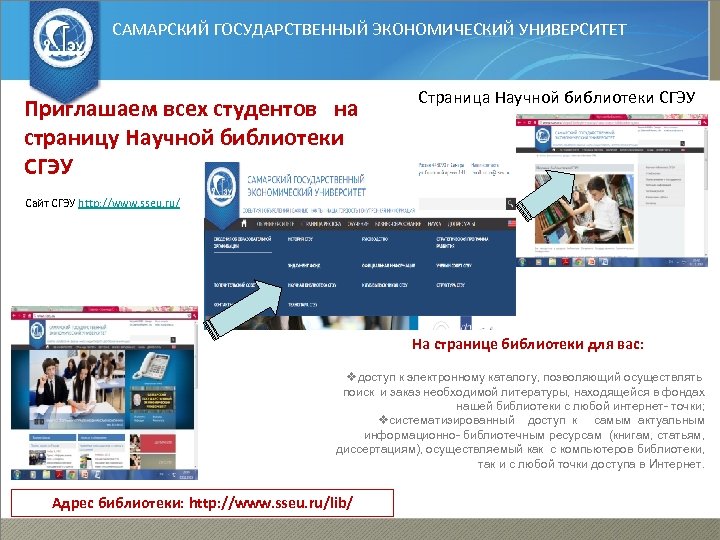720x540 pixels.
Task: Click the search icon on top-right library page
Action: pos(682,143)
